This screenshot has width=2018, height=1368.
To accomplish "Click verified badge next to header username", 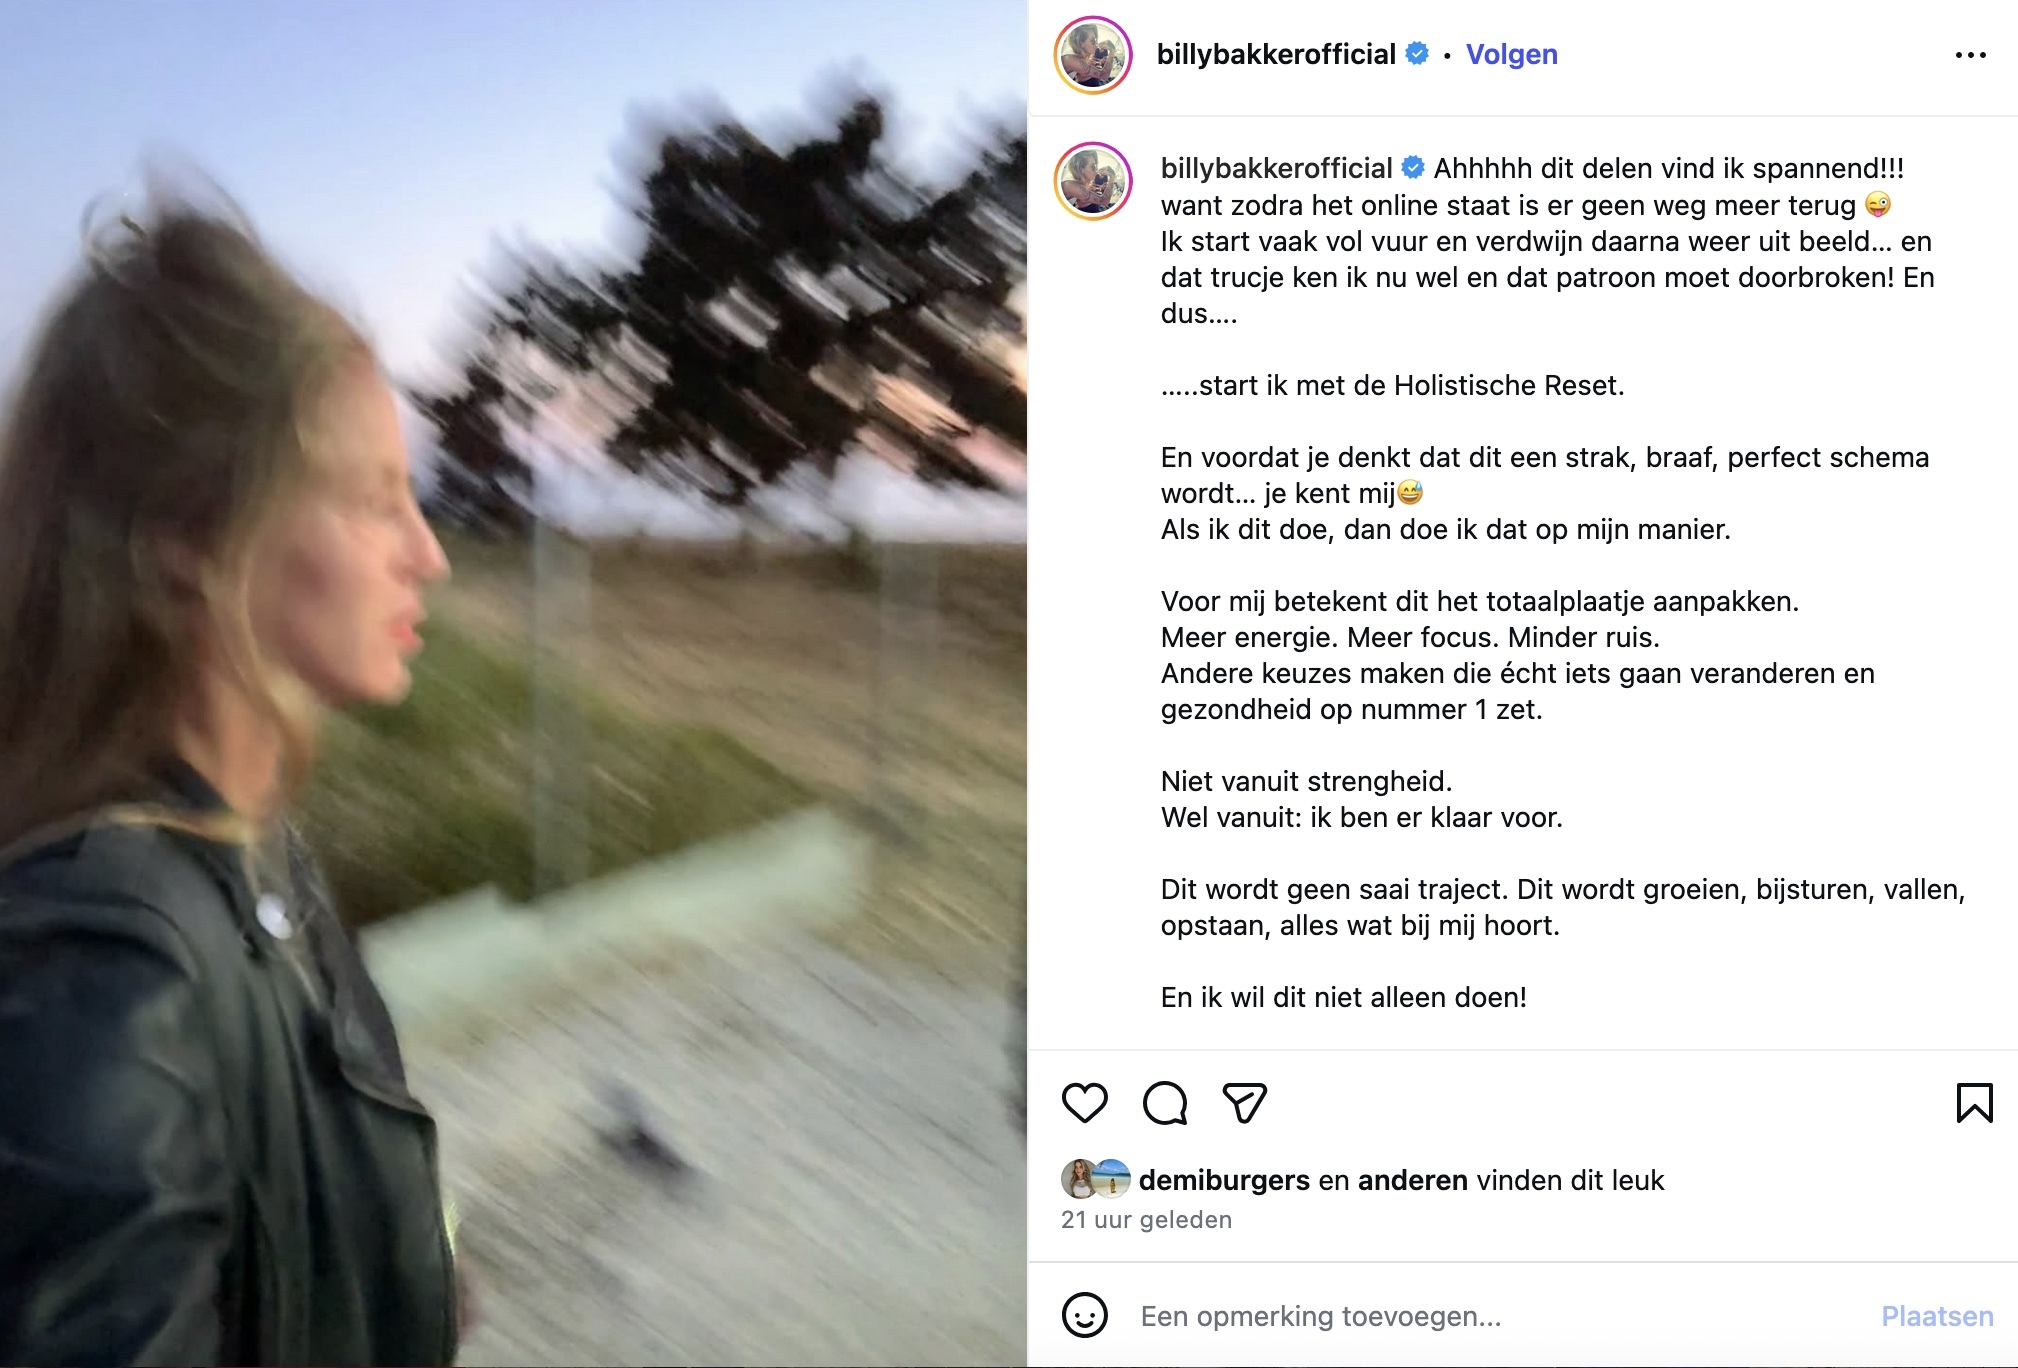I will (1417, 54).
